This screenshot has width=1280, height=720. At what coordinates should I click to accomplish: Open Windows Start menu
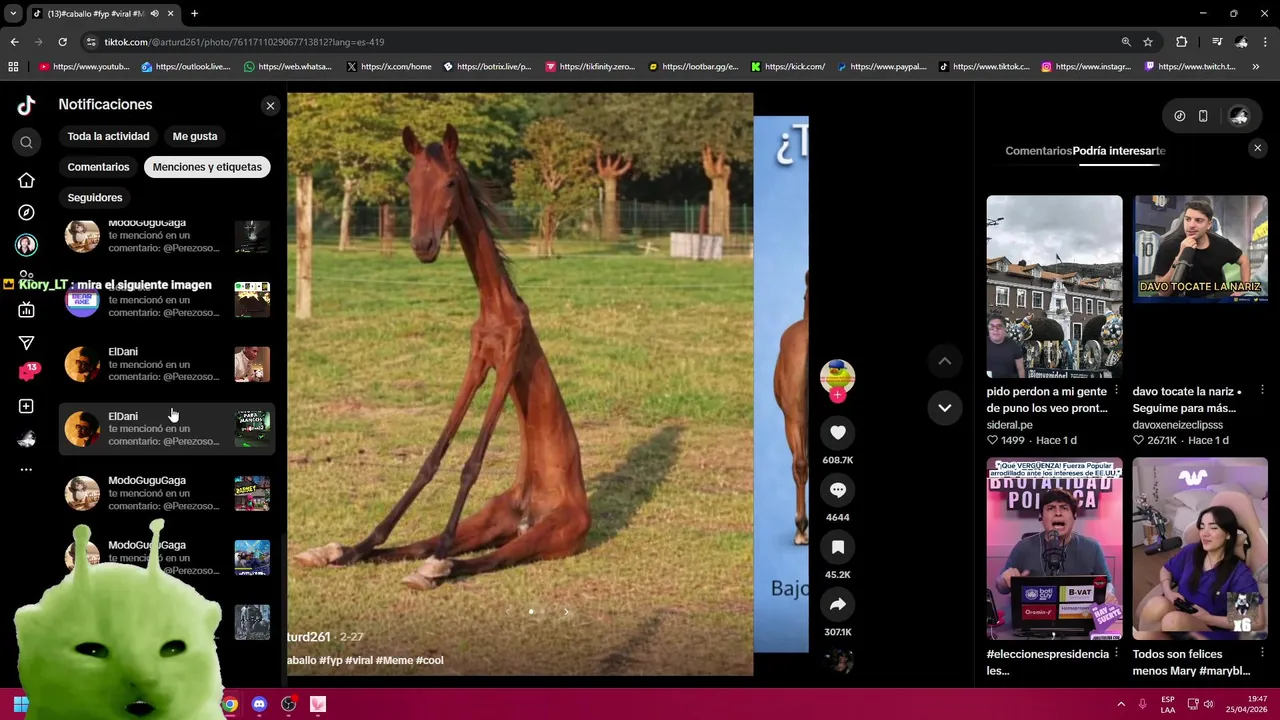click(x=21, y=704)
